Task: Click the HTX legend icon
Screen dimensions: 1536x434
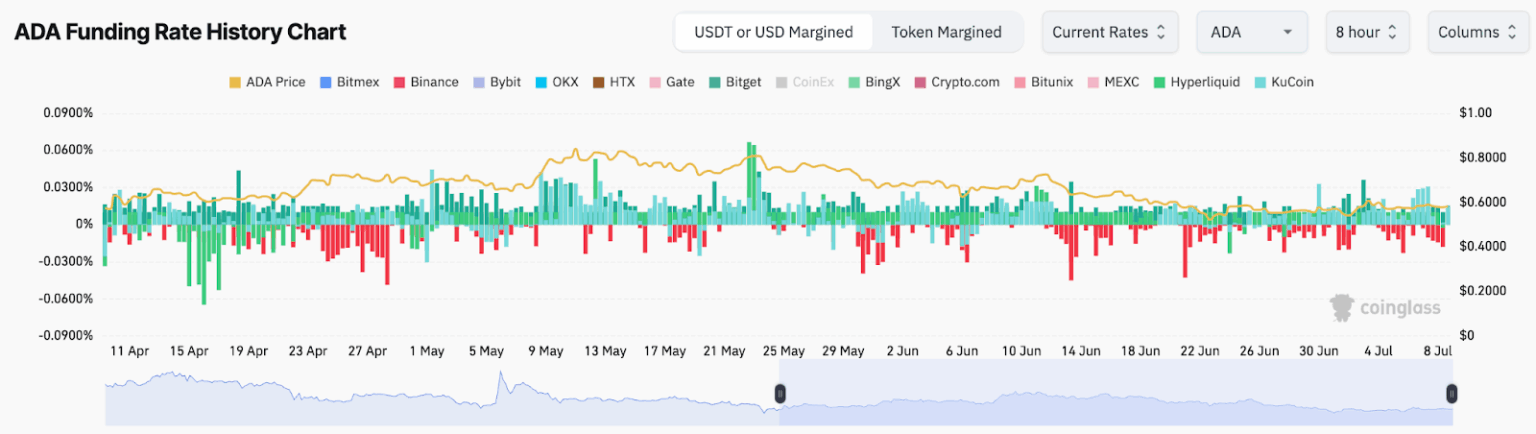Action: pyautogui.click(x=600, y=82)
